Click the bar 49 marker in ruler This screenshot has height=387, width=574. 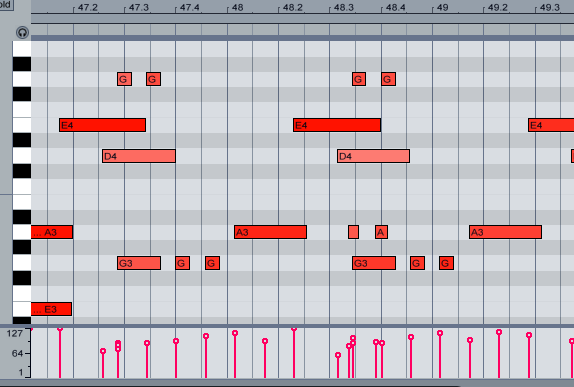443,7
